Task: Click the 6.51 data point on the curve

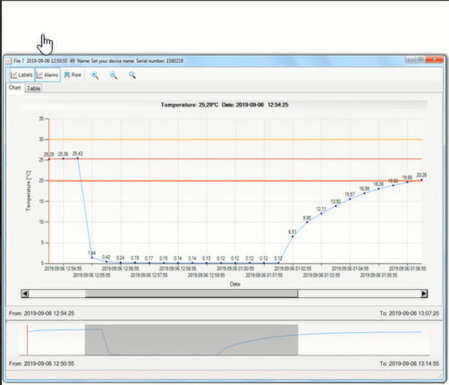Action: pos(293,236)
